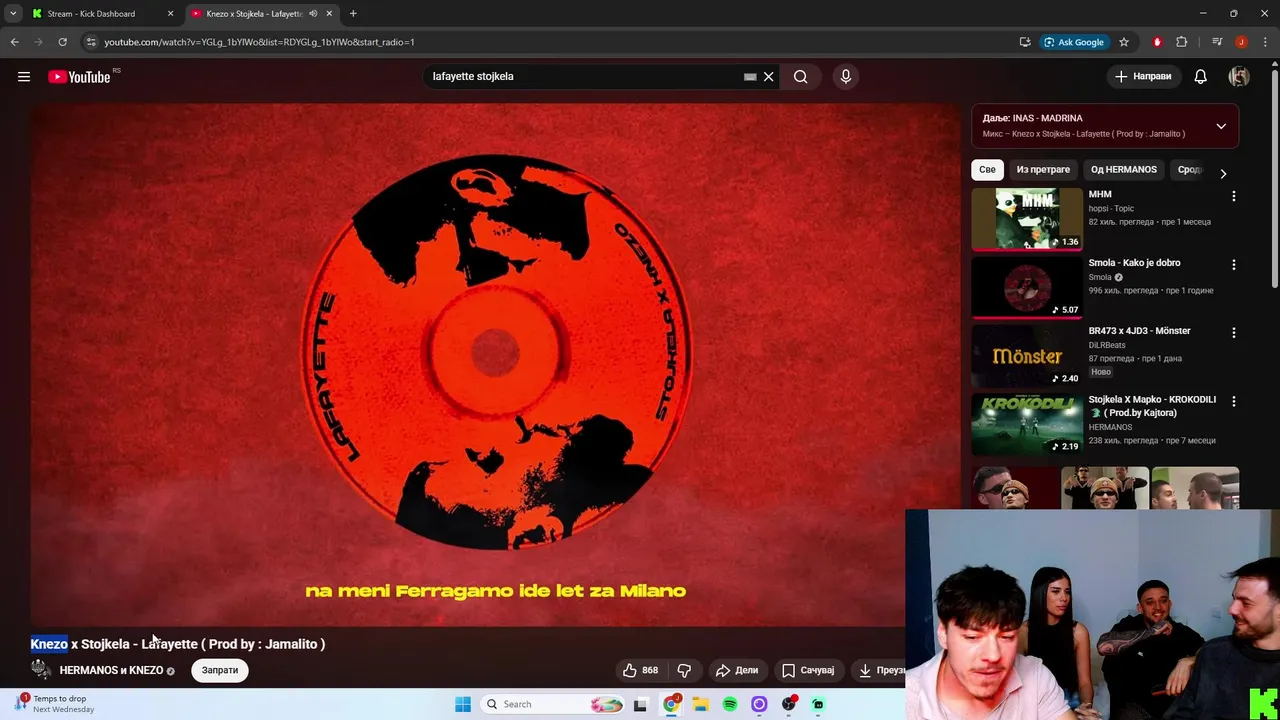Select the 'Све' filter chip
1280x720 pixels.
click(x=987, y=170)
